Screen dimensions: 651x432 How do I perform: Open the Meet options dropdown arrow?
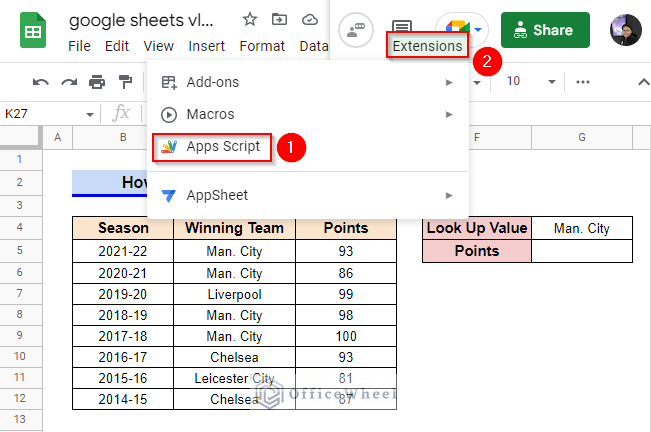coord(478,29)
